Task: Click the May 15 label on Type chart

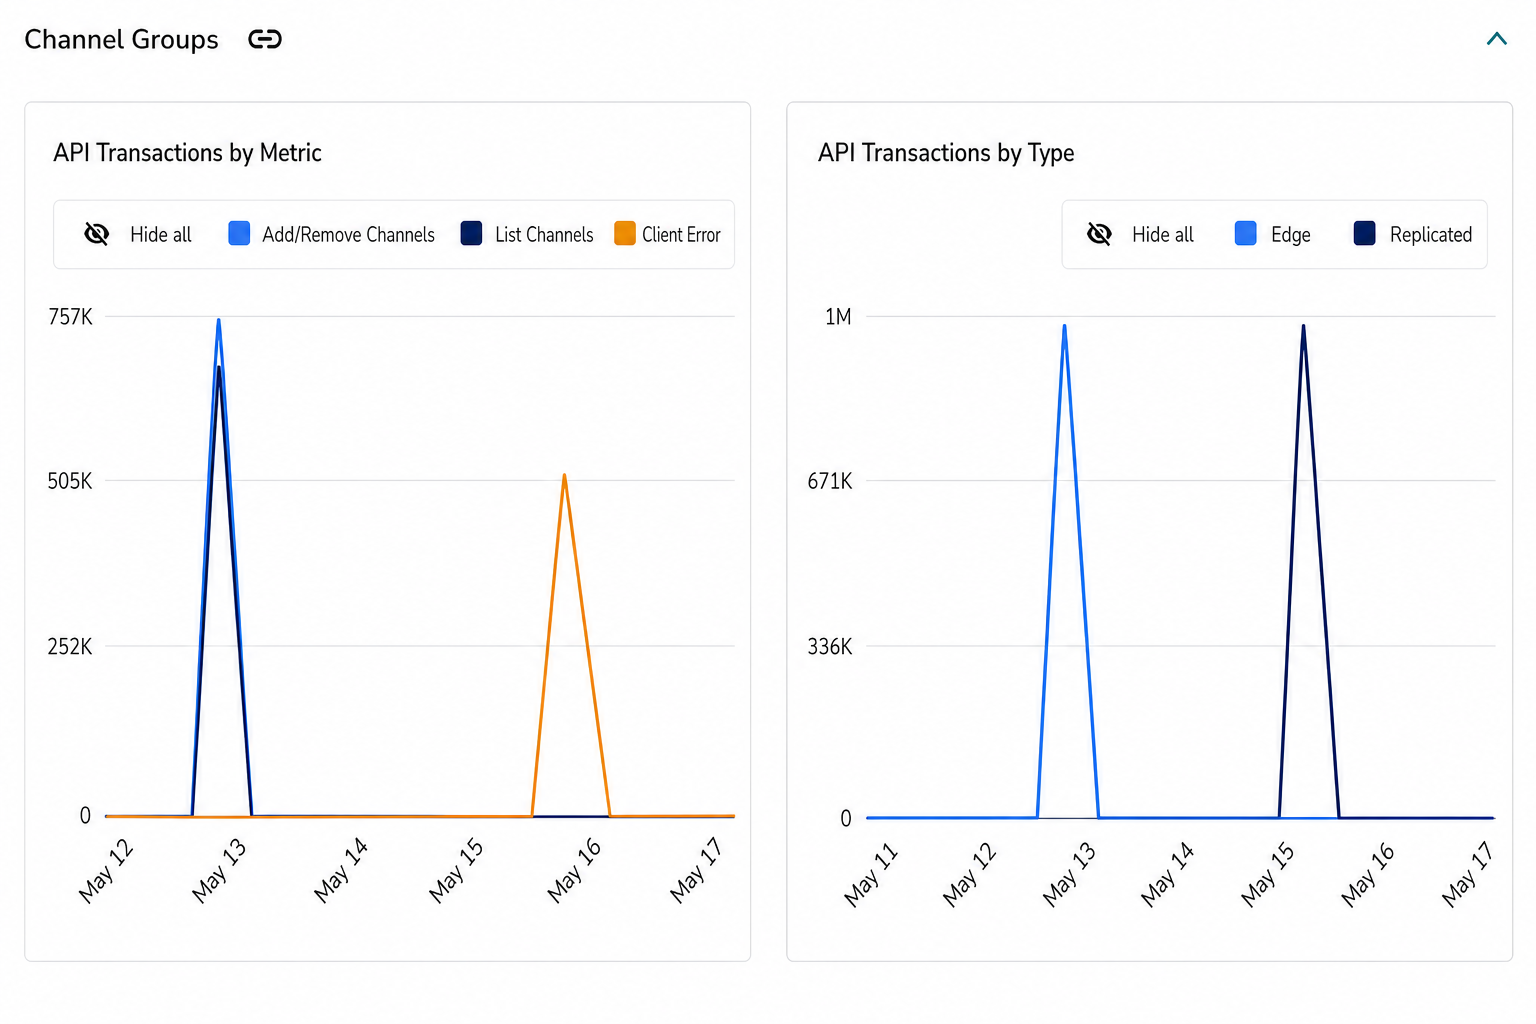Action: coord(1267,875)
